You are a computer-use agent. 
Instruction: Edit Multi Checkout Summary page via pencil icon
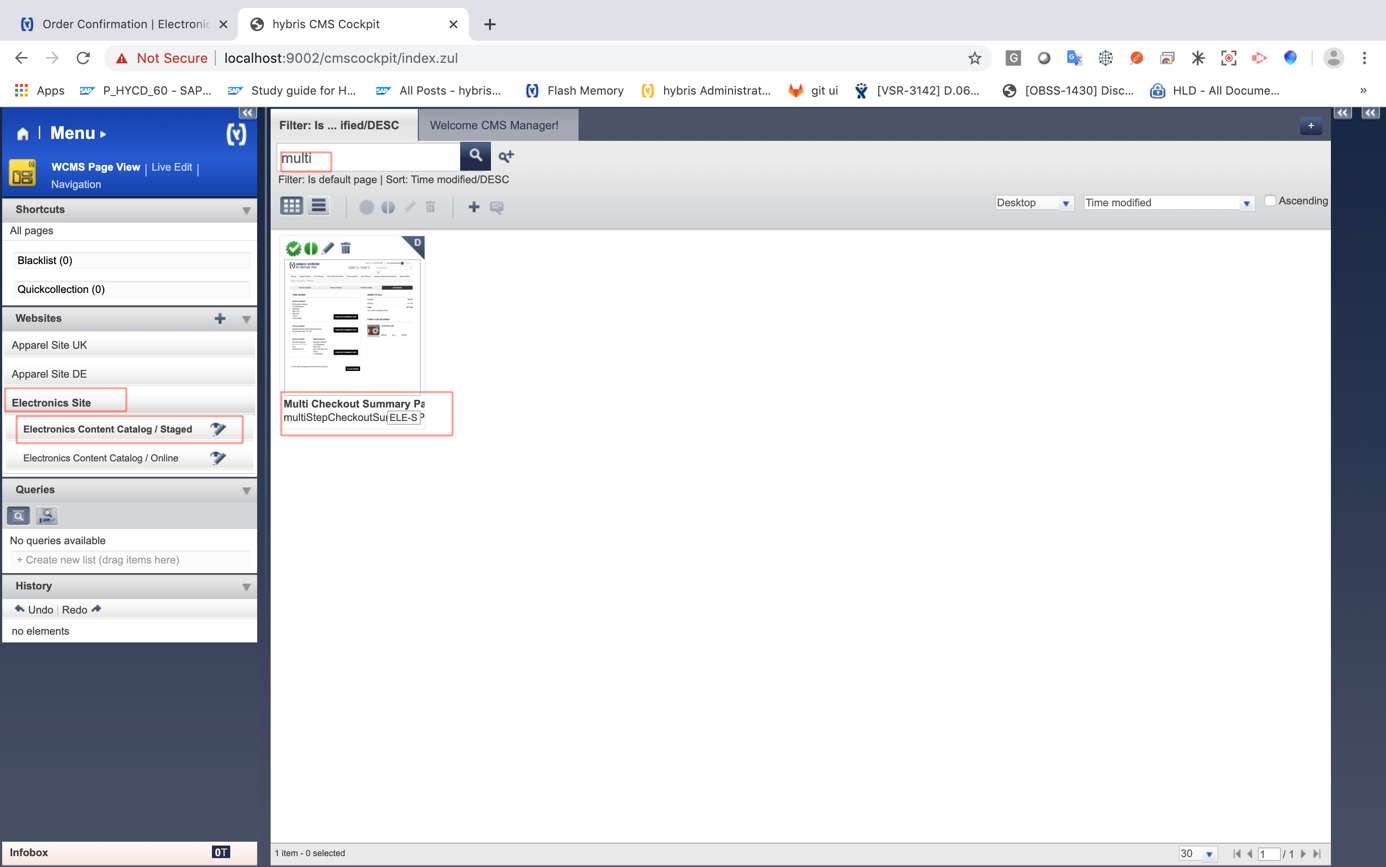pyautogui.click(x=328, y=248)
